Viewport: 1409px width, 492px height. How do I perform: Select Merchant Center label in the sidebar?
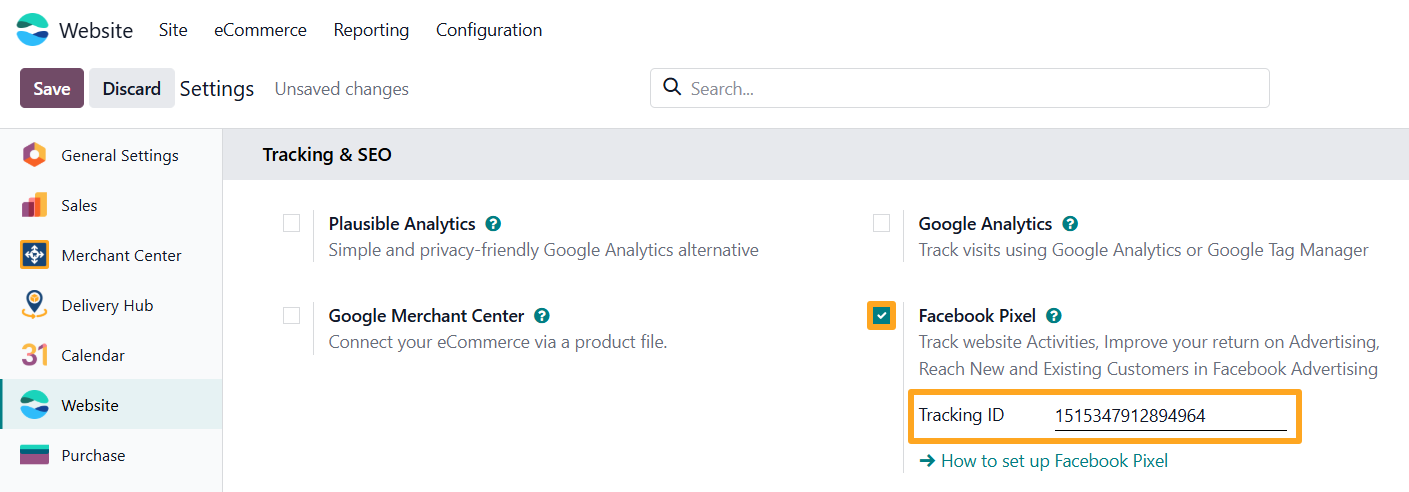(121, 255)
